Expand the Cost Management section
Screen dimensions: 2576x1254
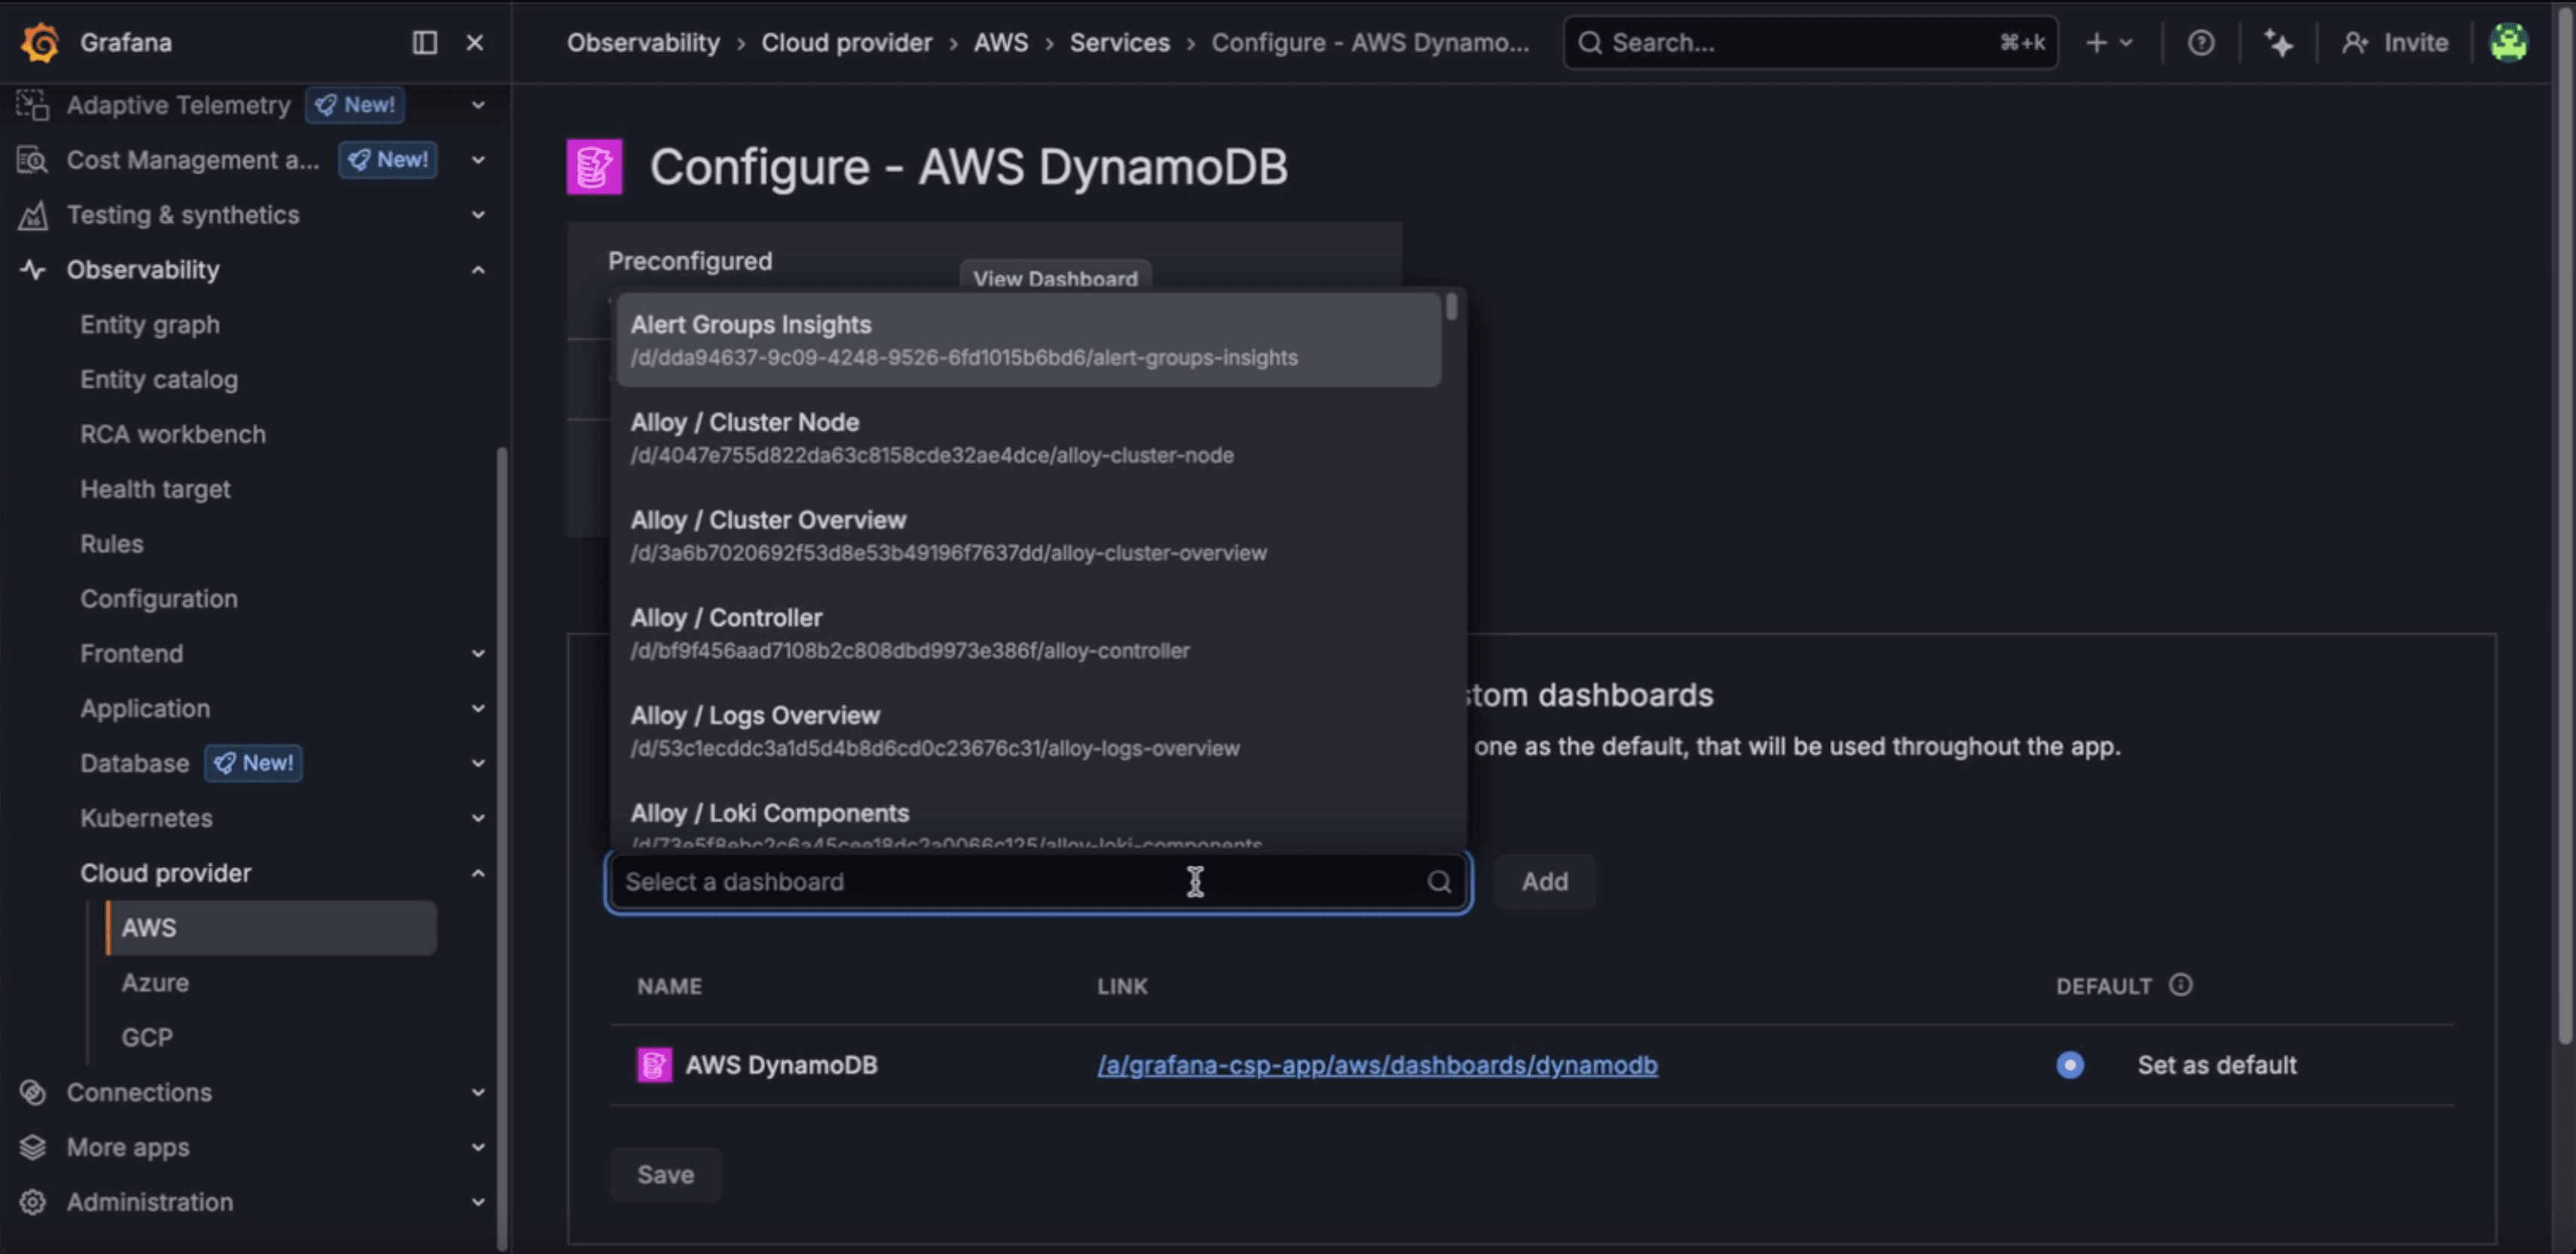[x=478, y=160]
